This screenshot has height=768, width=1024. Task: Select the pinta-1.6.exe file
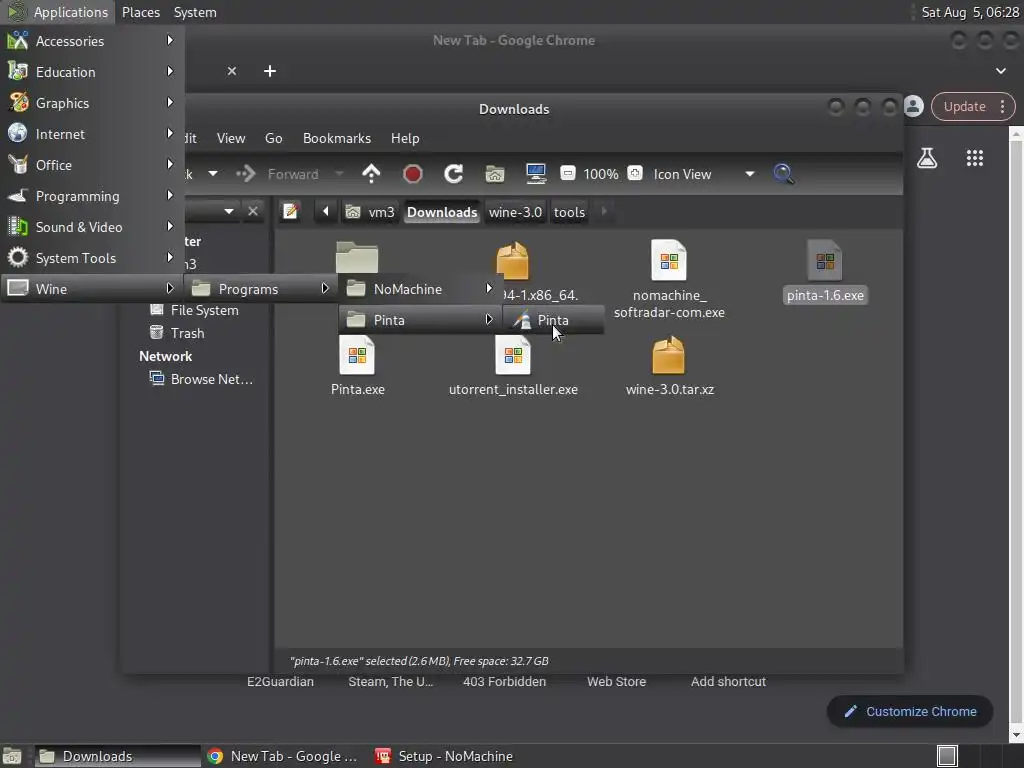(825, 271)
